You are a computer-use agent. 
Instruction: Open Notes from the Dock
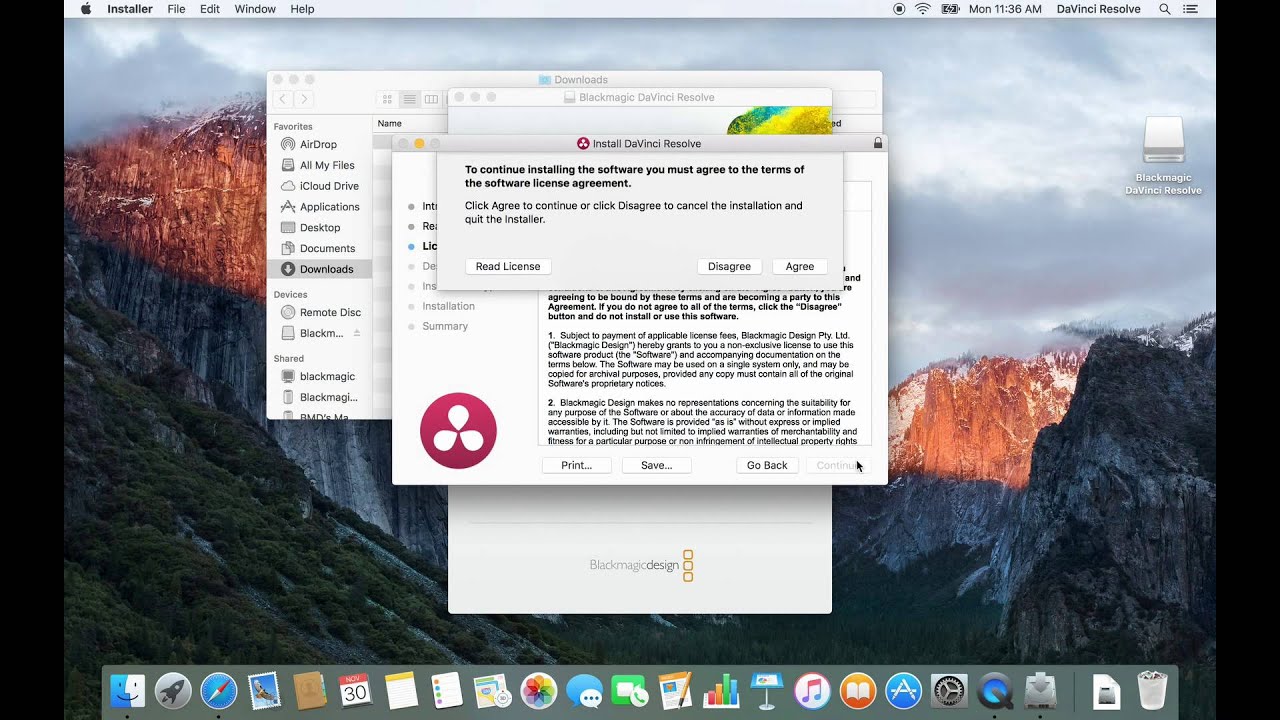point(401,691)
